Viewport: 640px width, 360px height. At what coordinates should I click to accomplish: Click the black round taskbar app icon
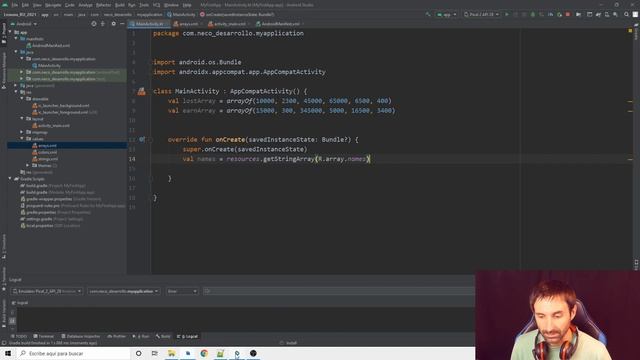[253, 353]
